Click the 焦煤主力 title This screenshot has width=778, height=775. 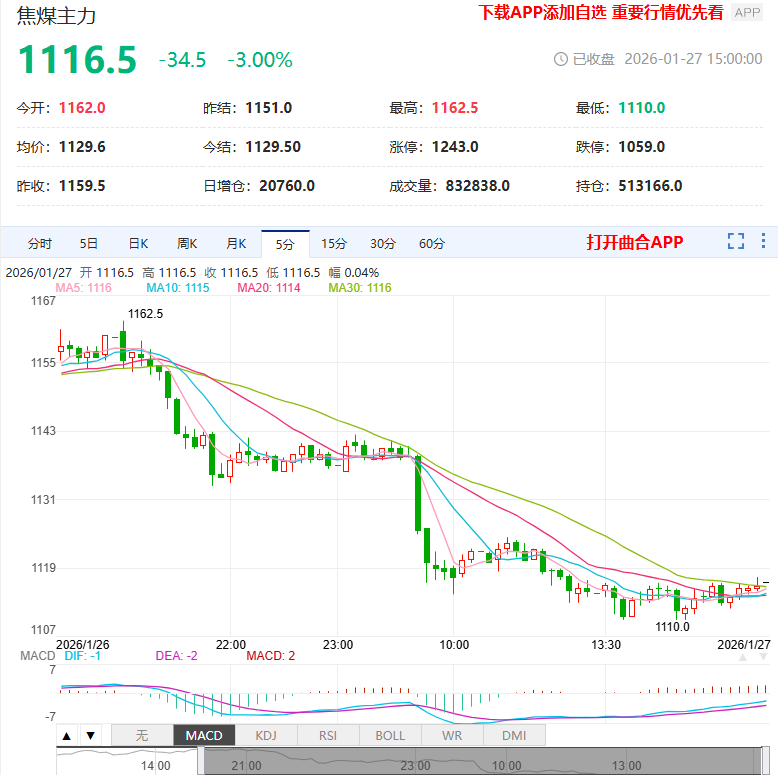pos(56,15)
